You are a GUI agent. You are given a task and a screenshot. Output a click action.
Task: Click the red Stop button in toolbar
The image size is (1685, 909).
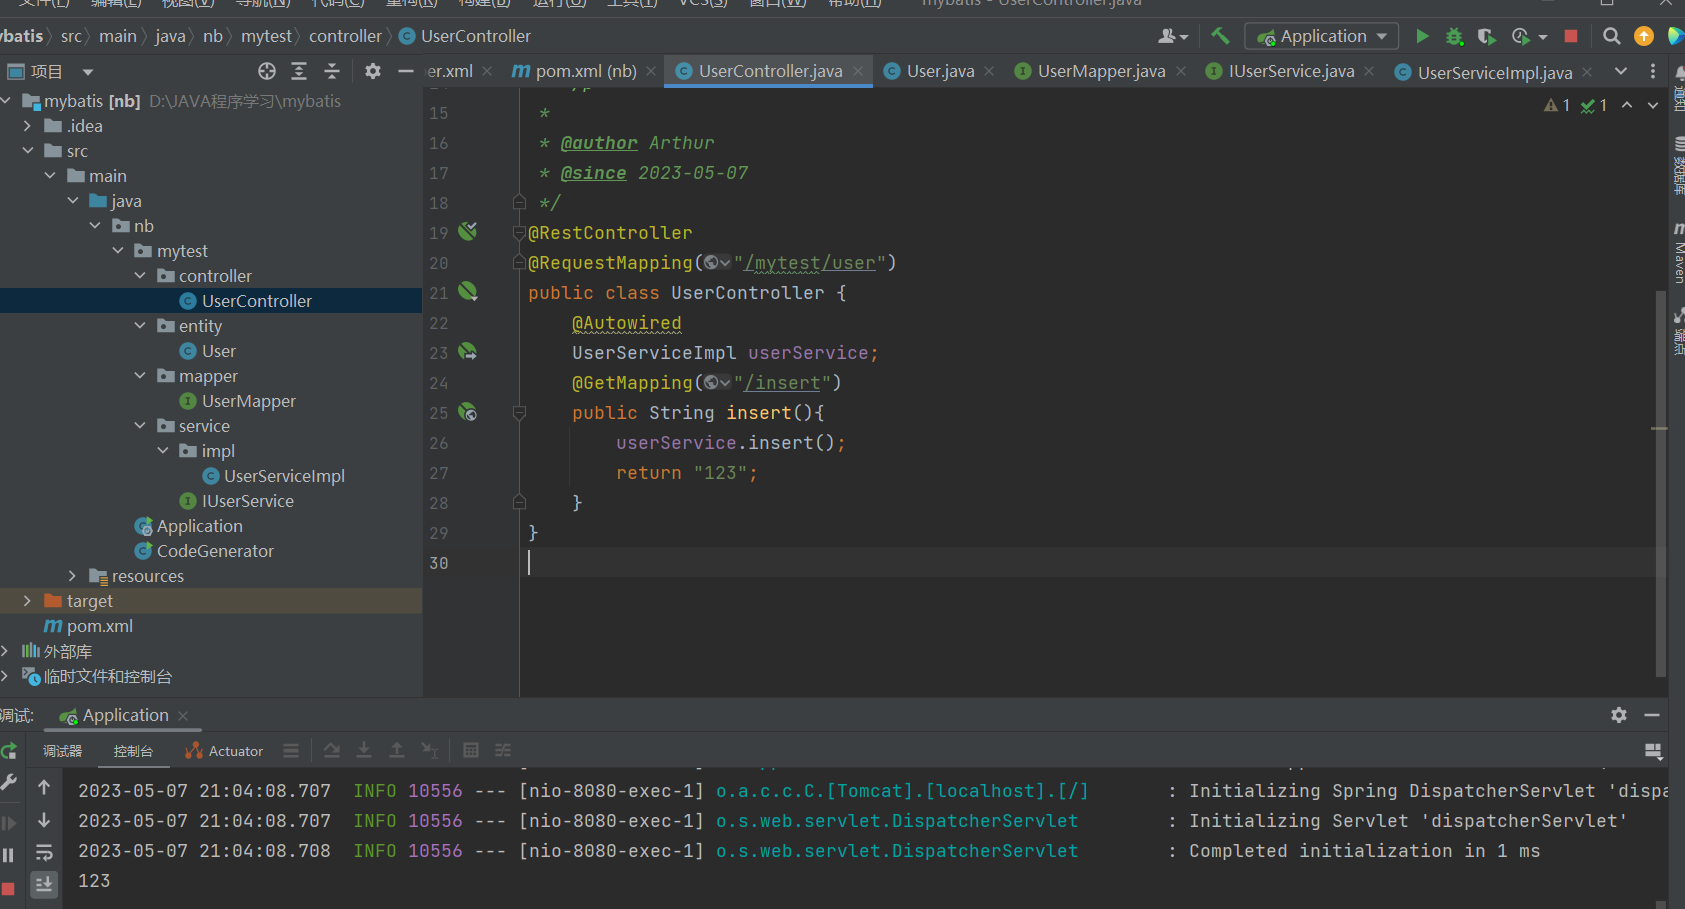coord(1571,36)
